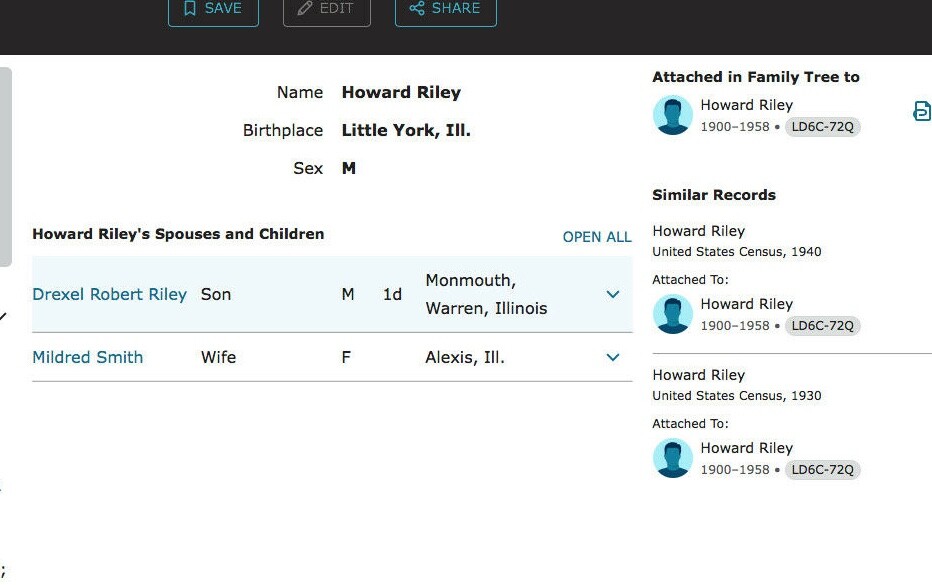
Task: Open Drexel Robert Riley record link
Action: coord(110,294)
